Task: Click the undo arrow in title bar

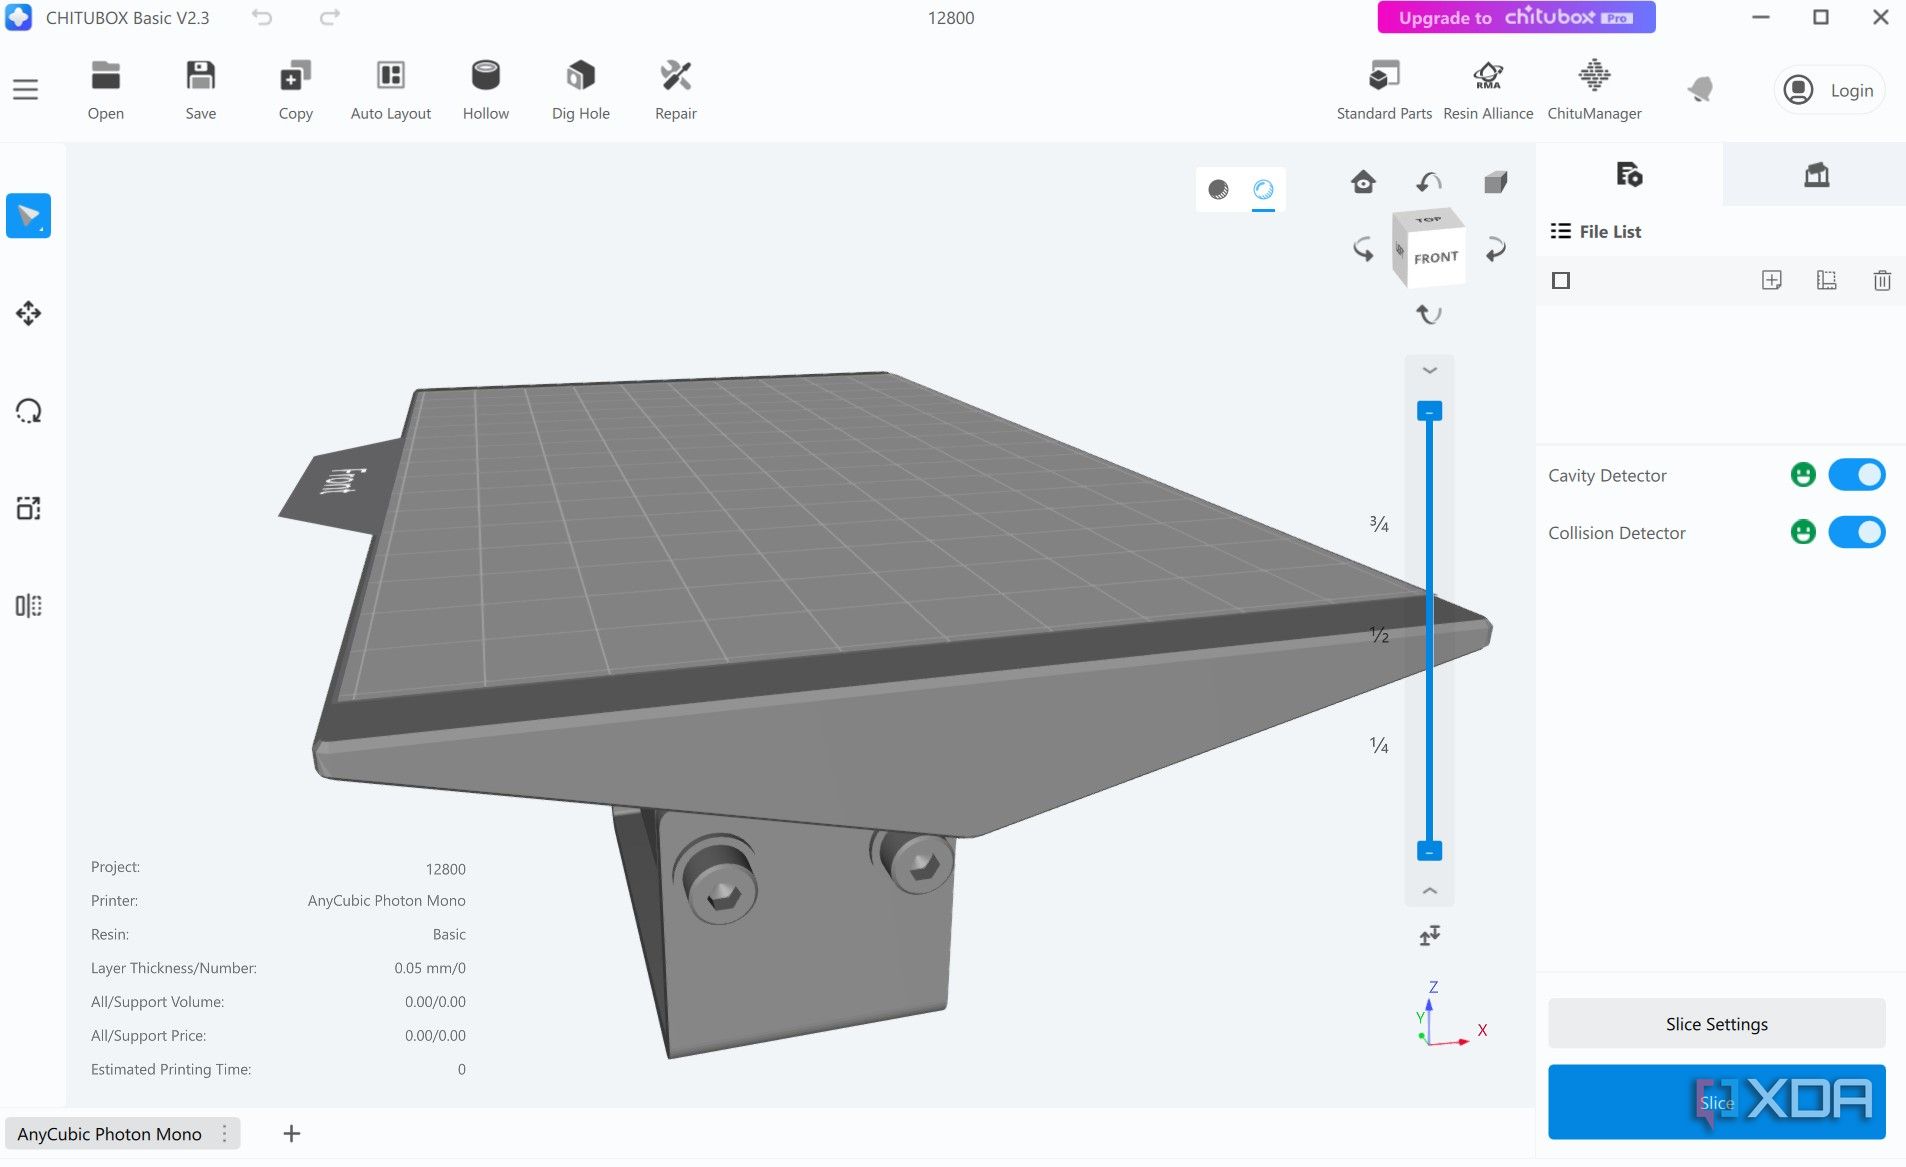Action: [262, 17]
